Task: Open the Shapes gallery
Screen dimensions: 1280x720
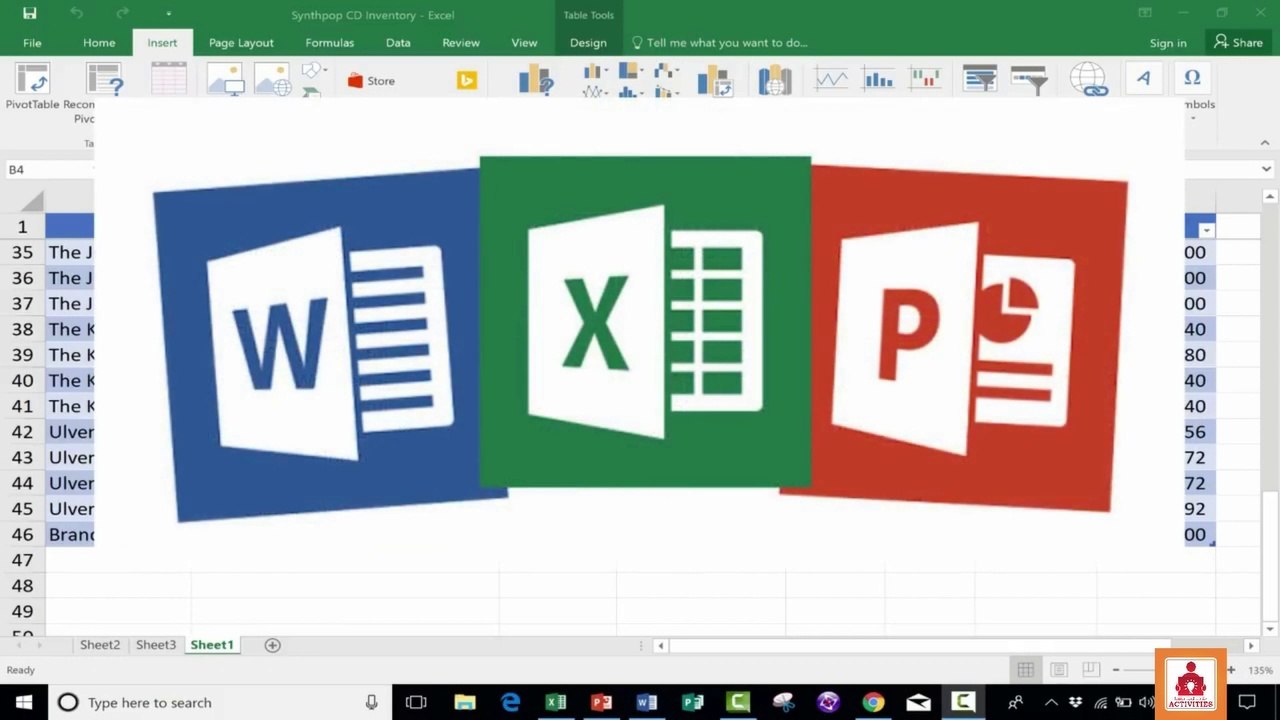Action: [314, 70]
